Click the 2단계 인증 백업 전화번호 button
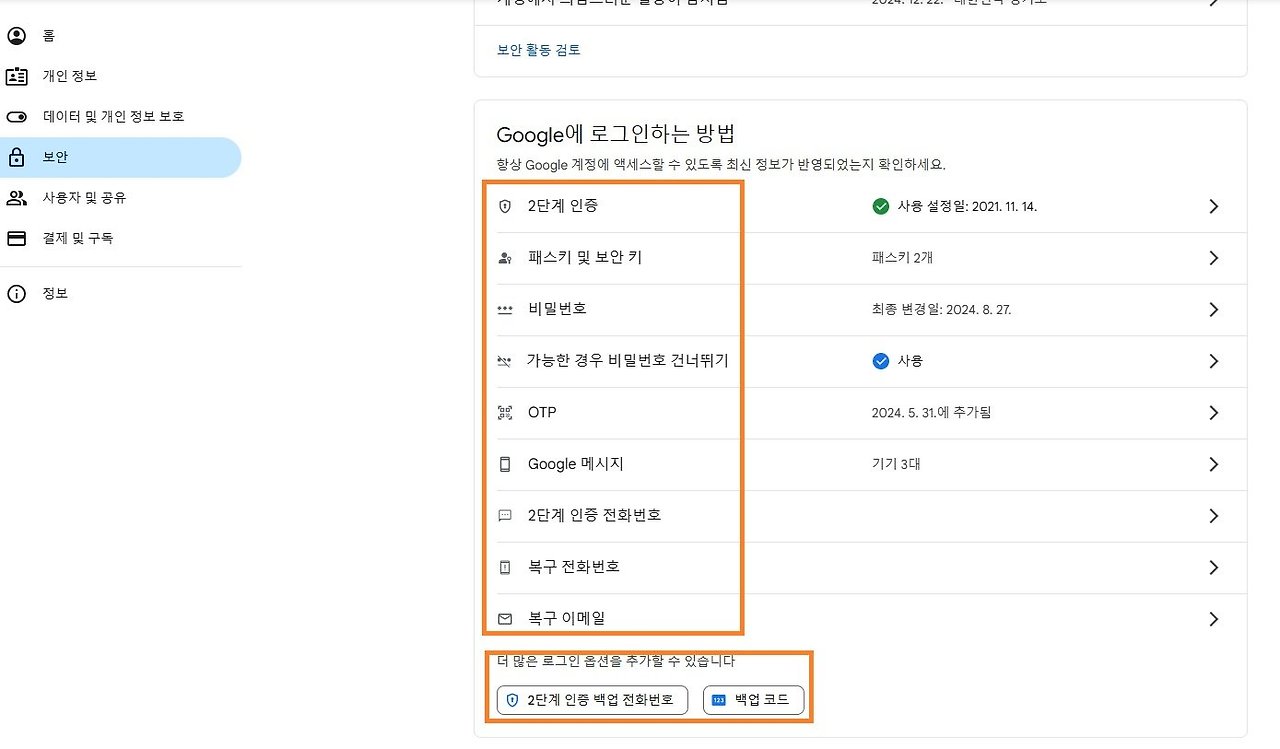1280x749 pixels. coord(590,700)
